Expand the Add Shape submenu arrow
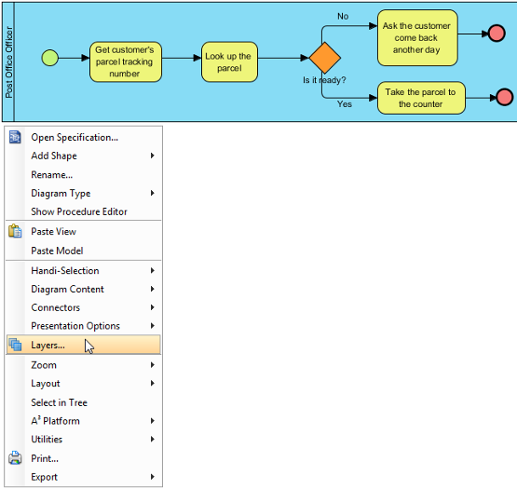517x489 pixels. coord(152,156)
